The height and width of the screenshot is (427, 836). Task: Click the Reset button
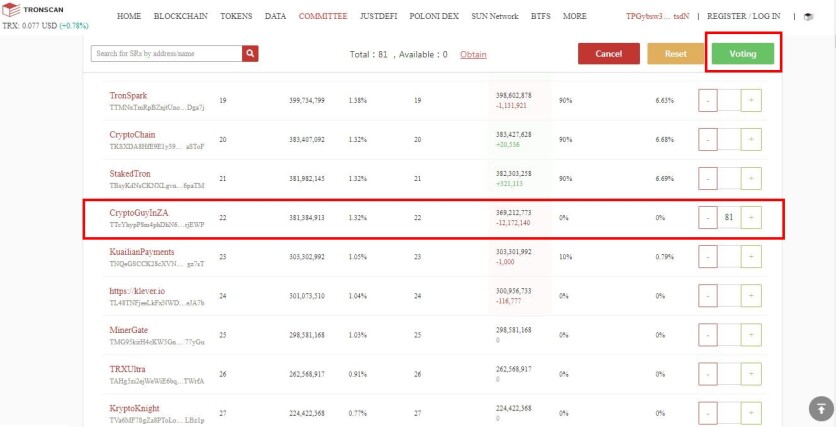click(x=676, y=54)
